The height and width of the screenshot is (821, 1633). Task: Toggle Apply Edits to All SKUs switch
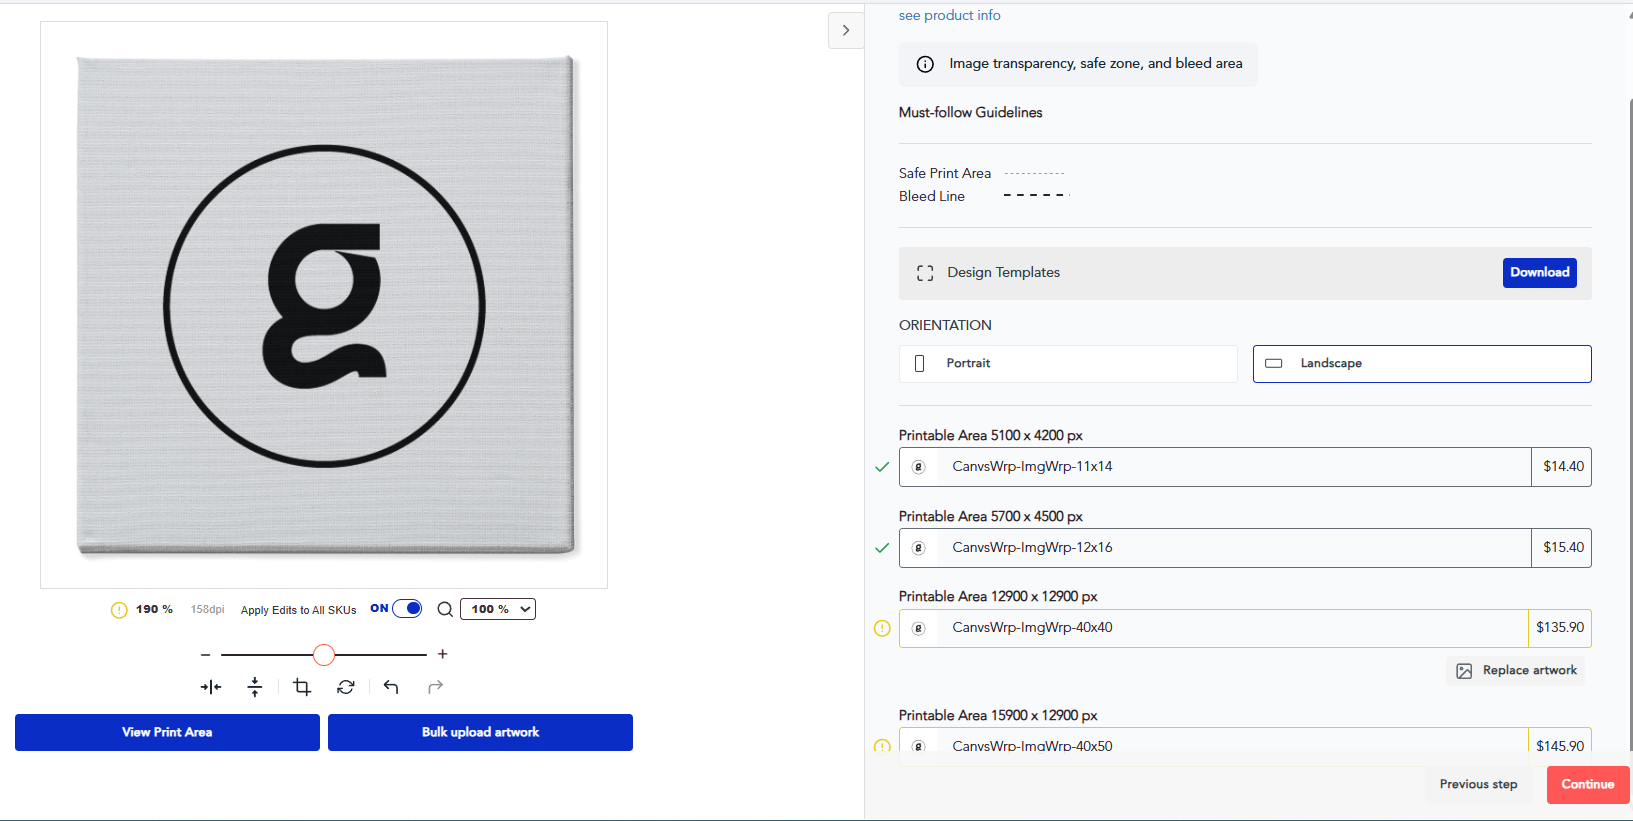point(407,609)
